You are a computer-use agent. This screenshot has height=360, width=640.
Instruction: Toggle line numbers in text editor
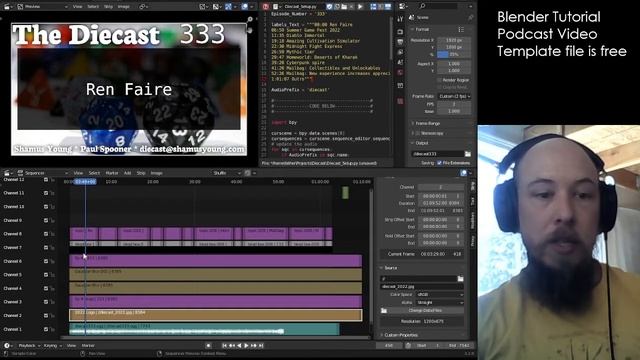coord(373,7)
